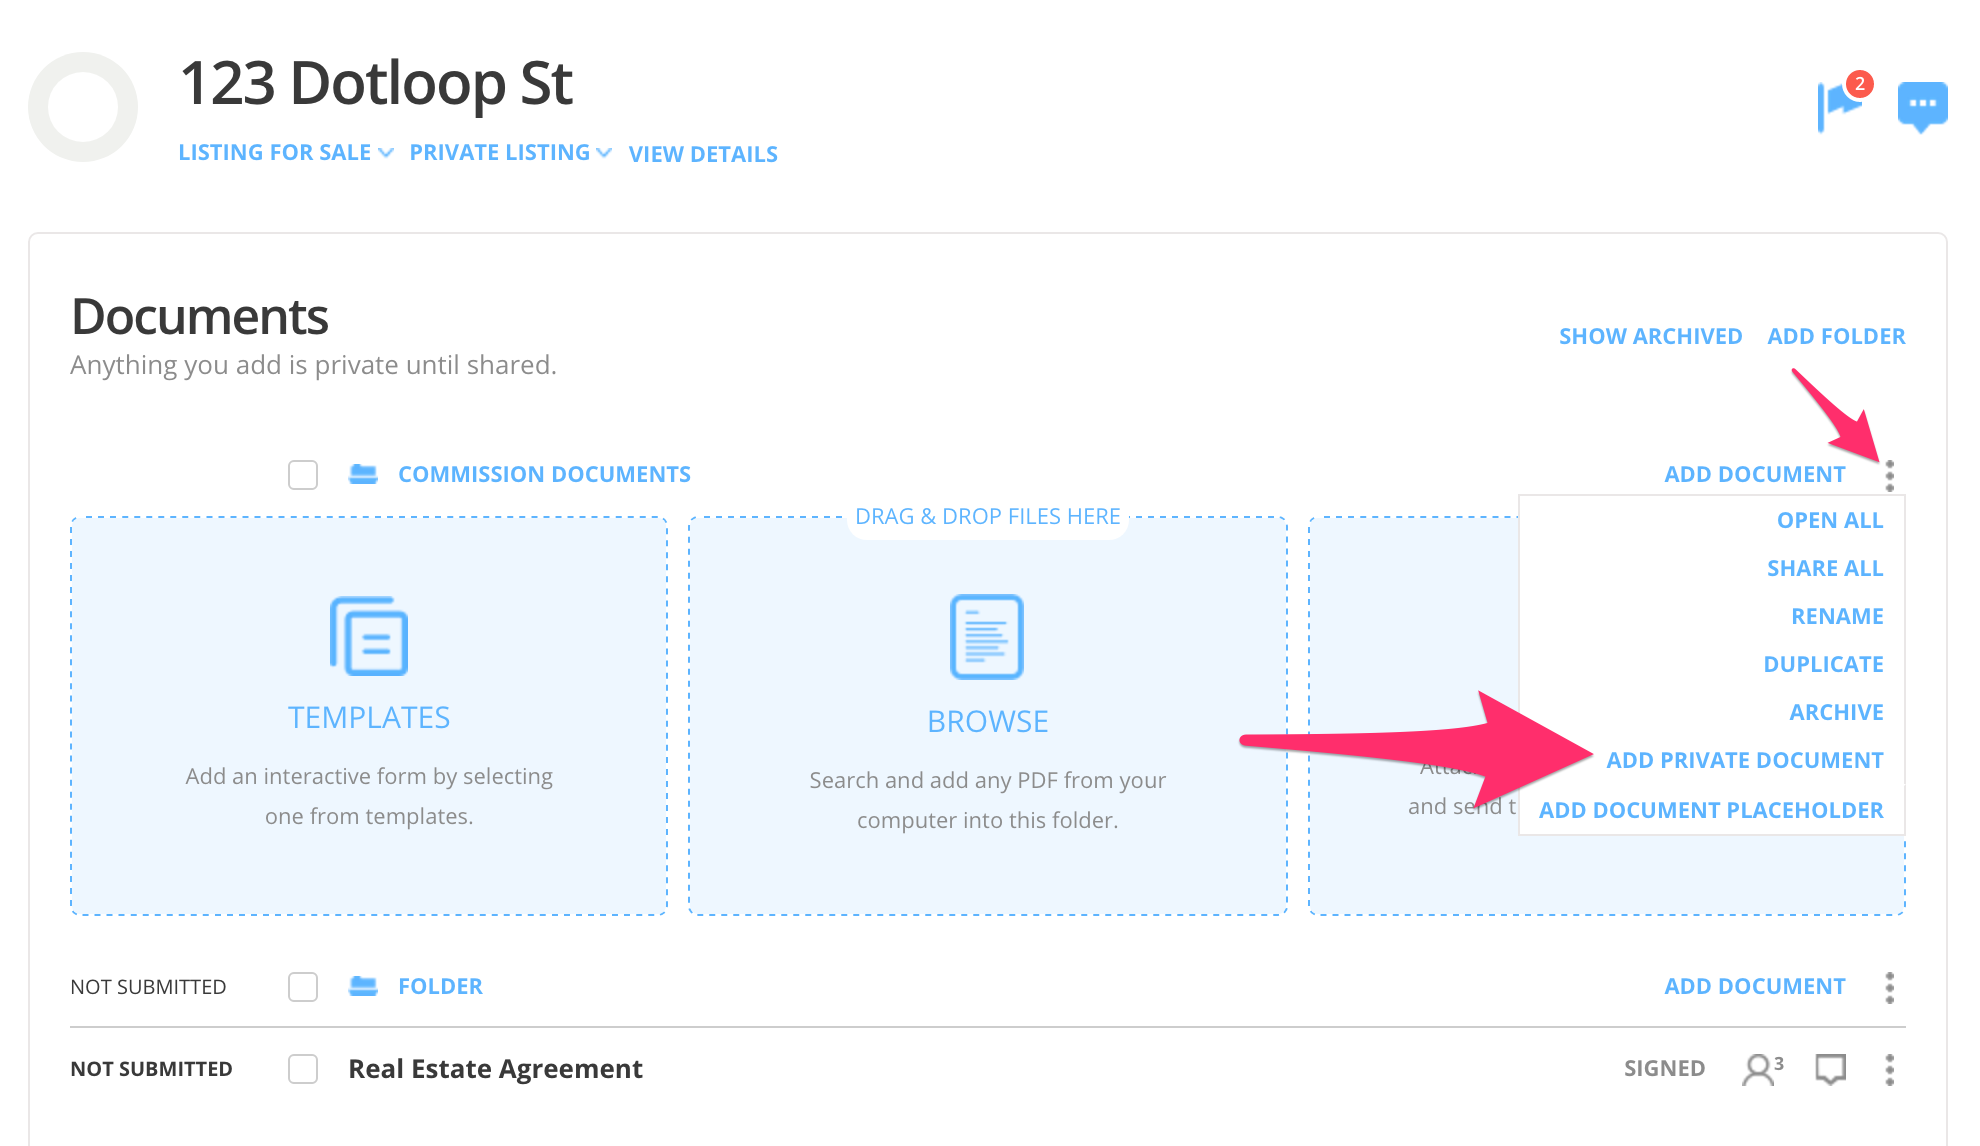Tick the Real Estate Agreement checkbox
This screenshot has height=1146, width=1980.
click(x=303, y=1069)
